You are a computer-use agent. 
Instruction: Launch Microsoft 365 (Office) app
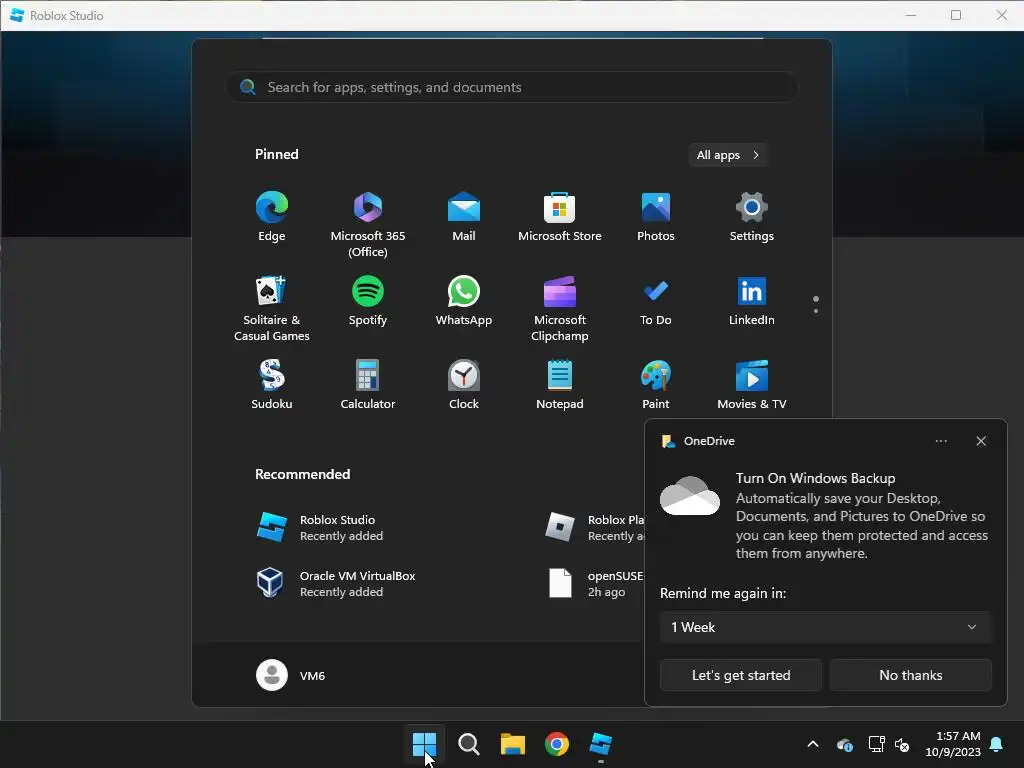[x=368, y=225]
